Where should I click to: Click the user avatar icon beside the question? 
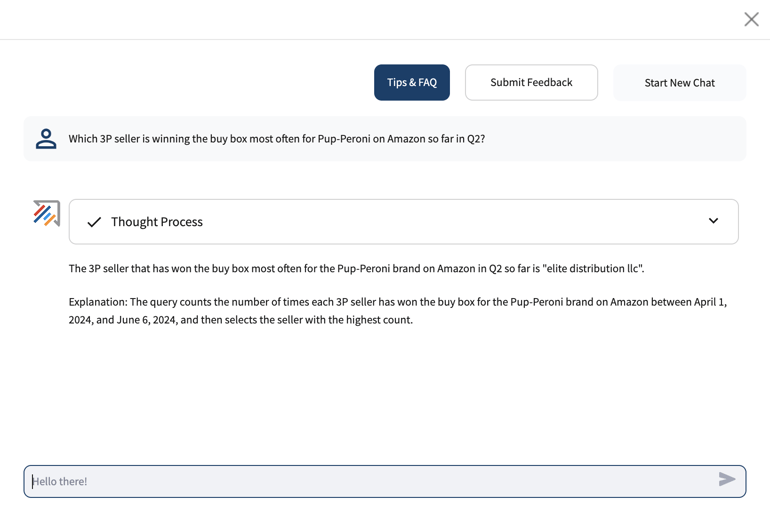(x=46, y=138)
